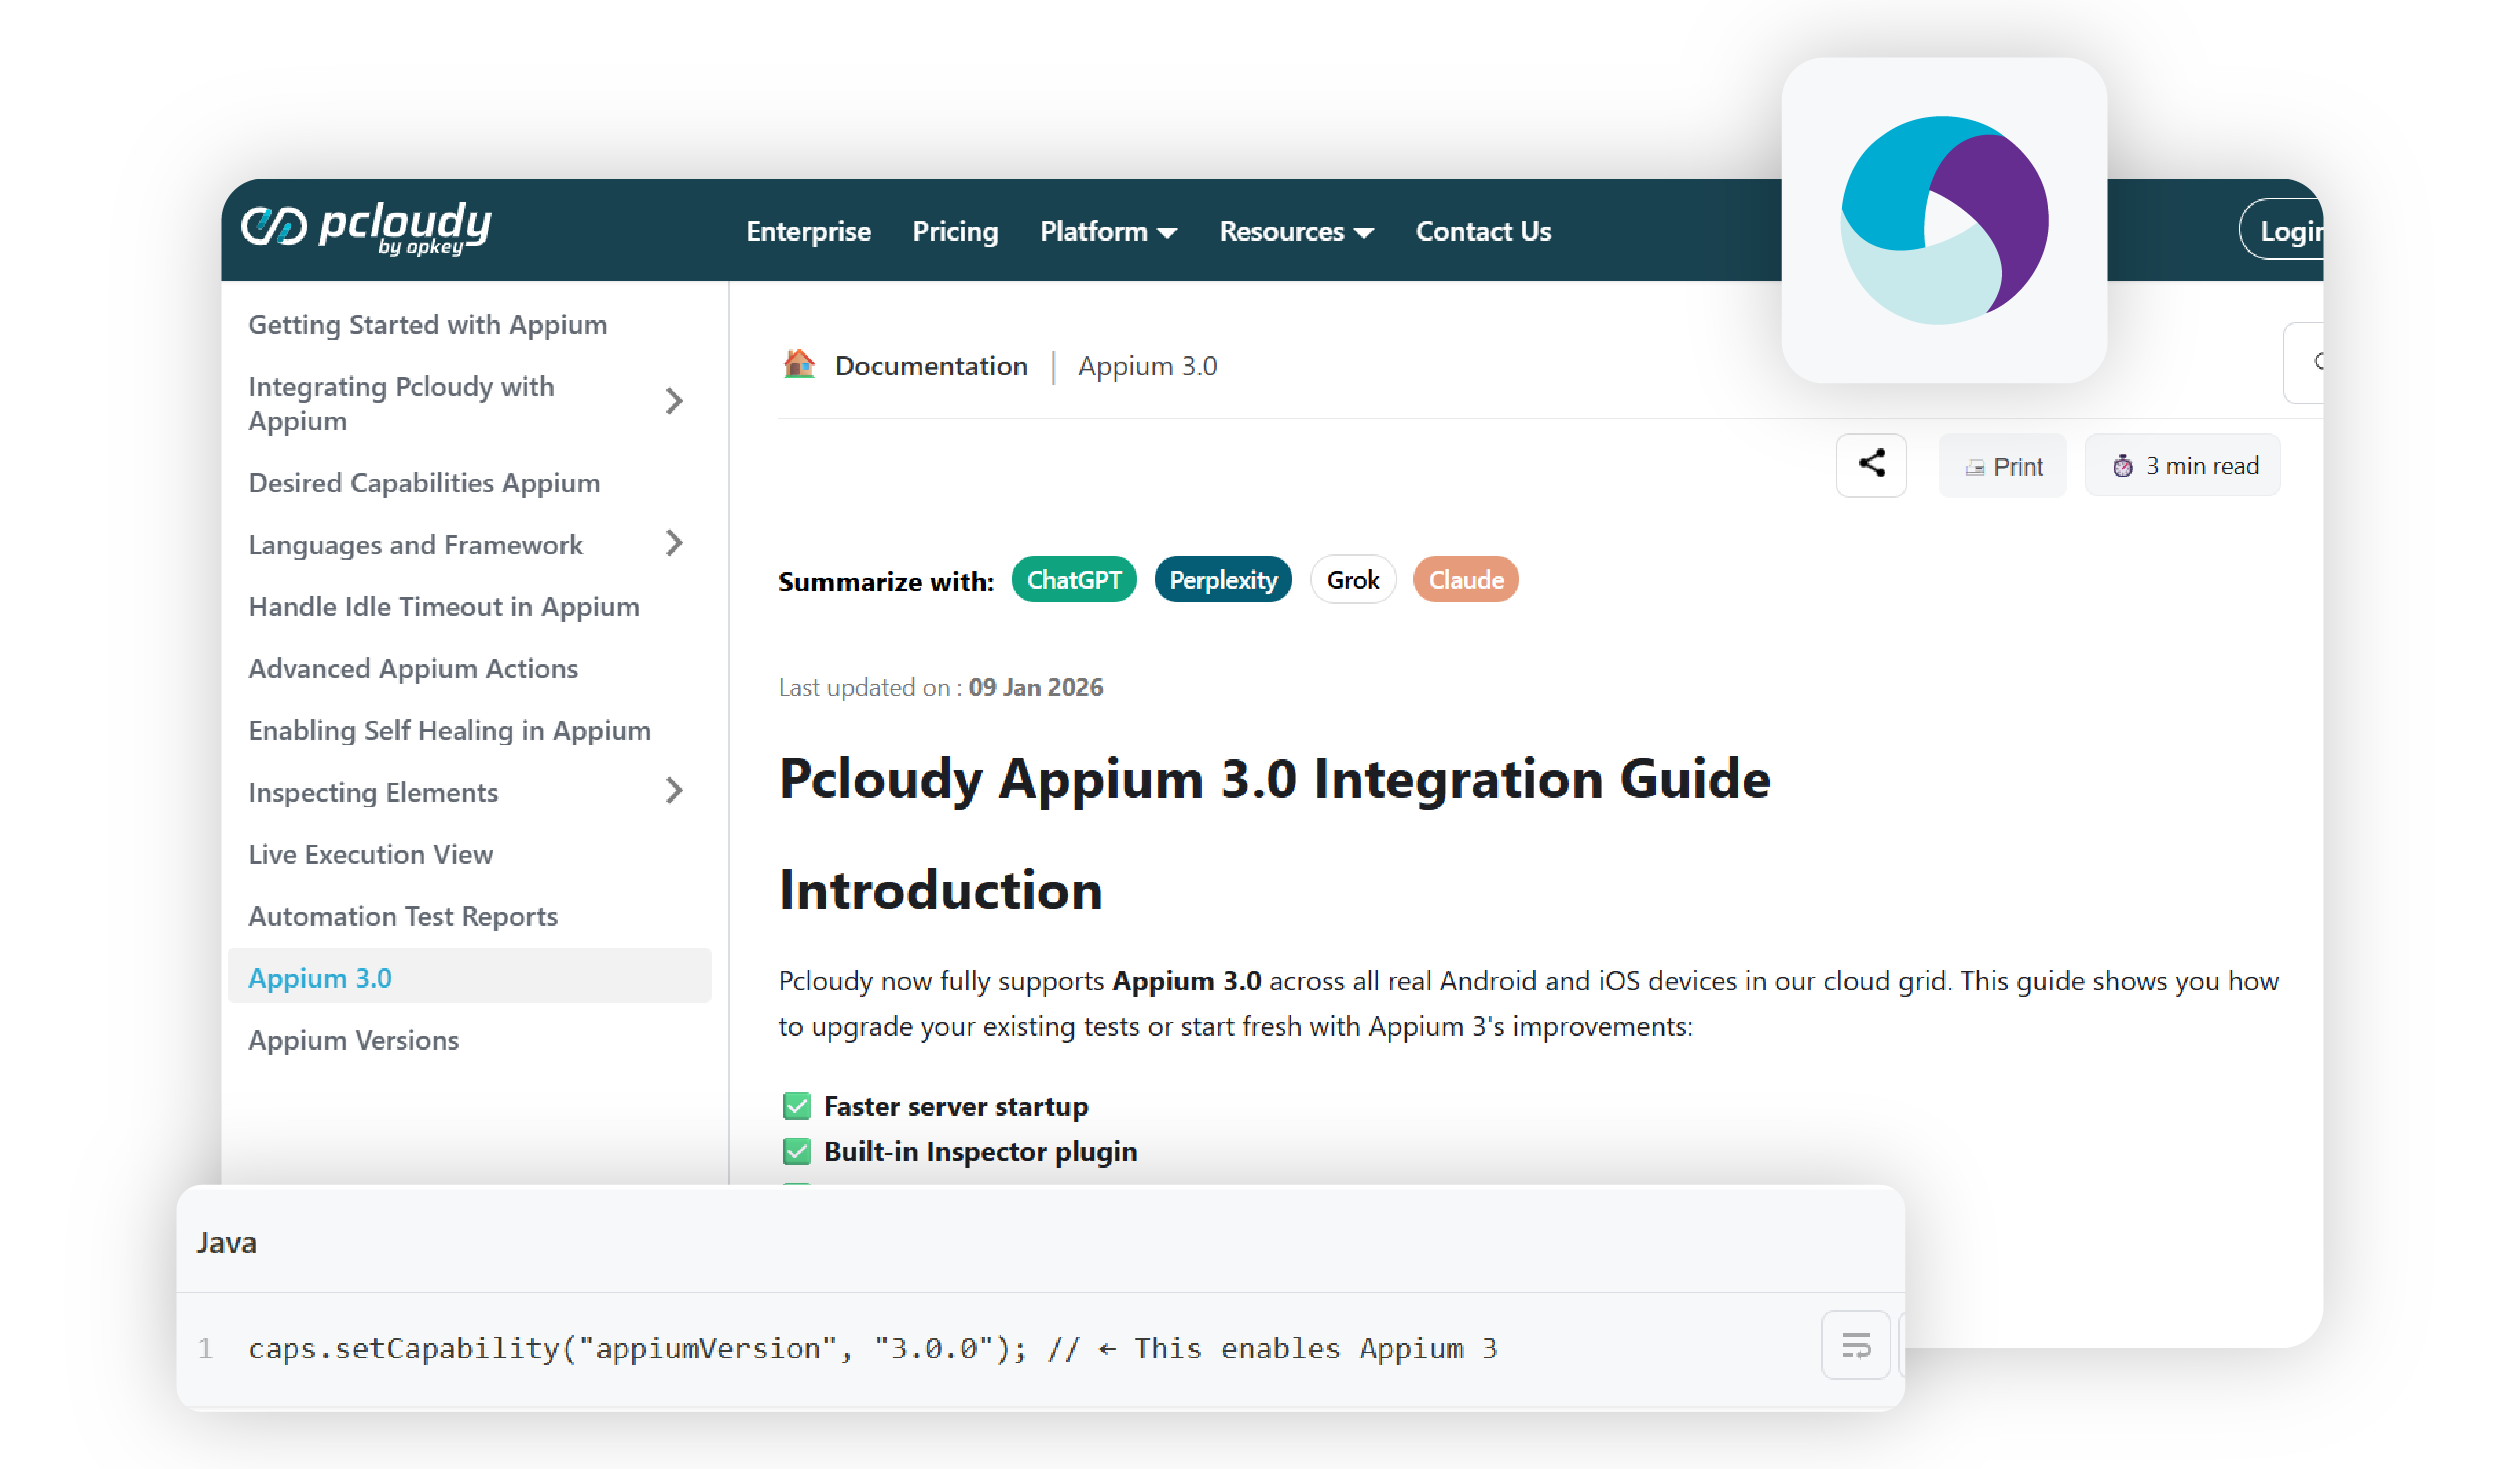Click the printer icon on Print button
This screenshot has width=2501, height=1469.
[1974, 467]
